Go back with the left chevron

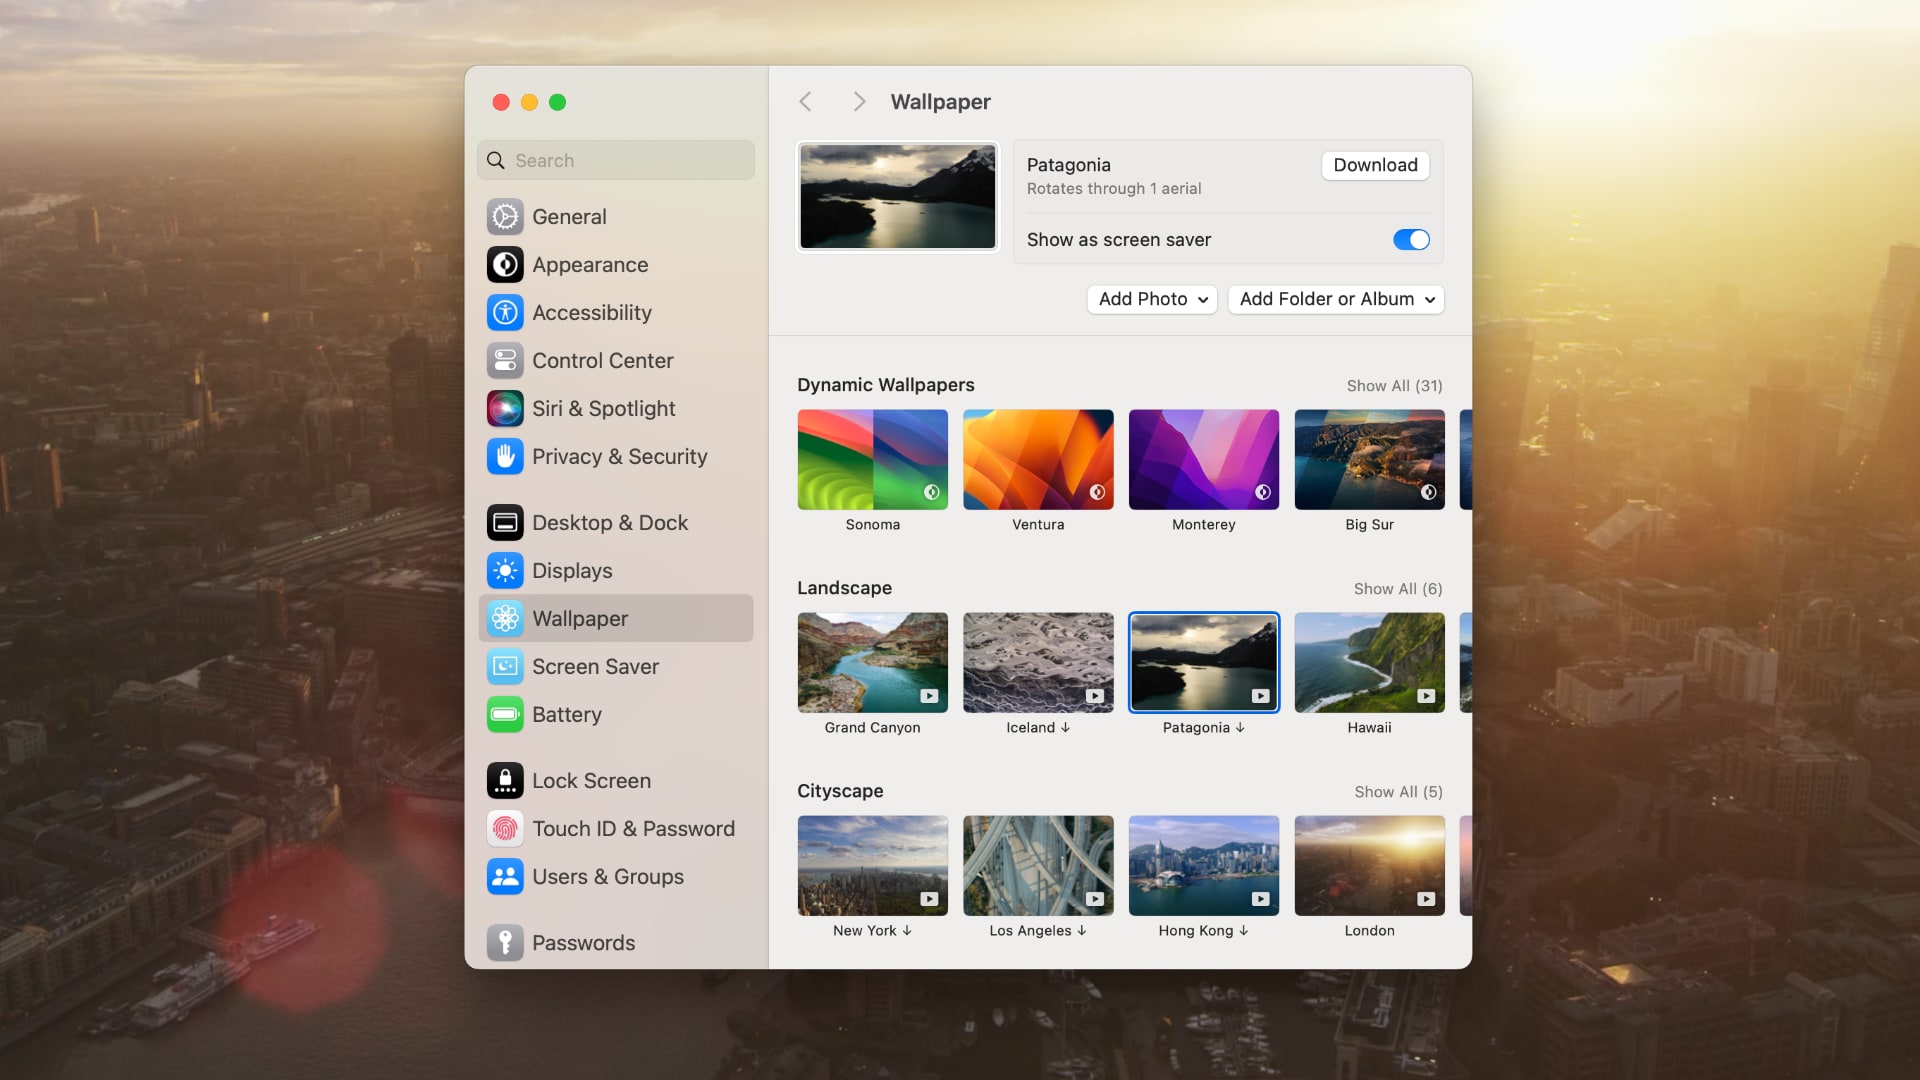[x=806, y=102]
